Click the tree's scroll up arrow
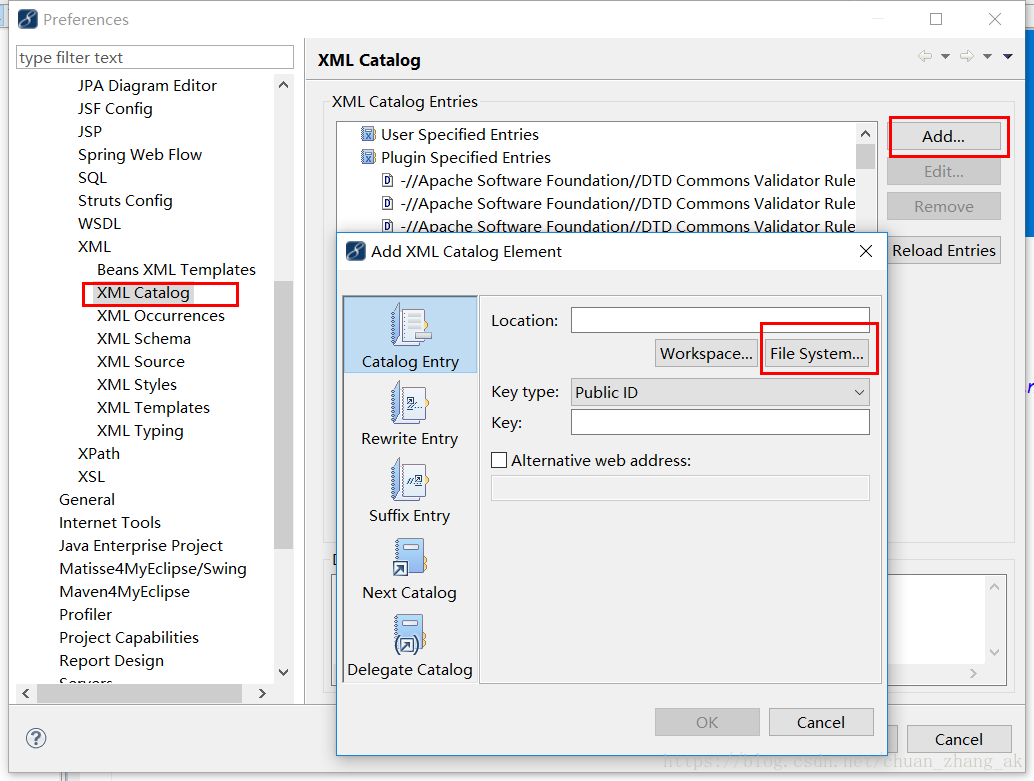This screenshot has width=1034, height=781. pos(284,85)
